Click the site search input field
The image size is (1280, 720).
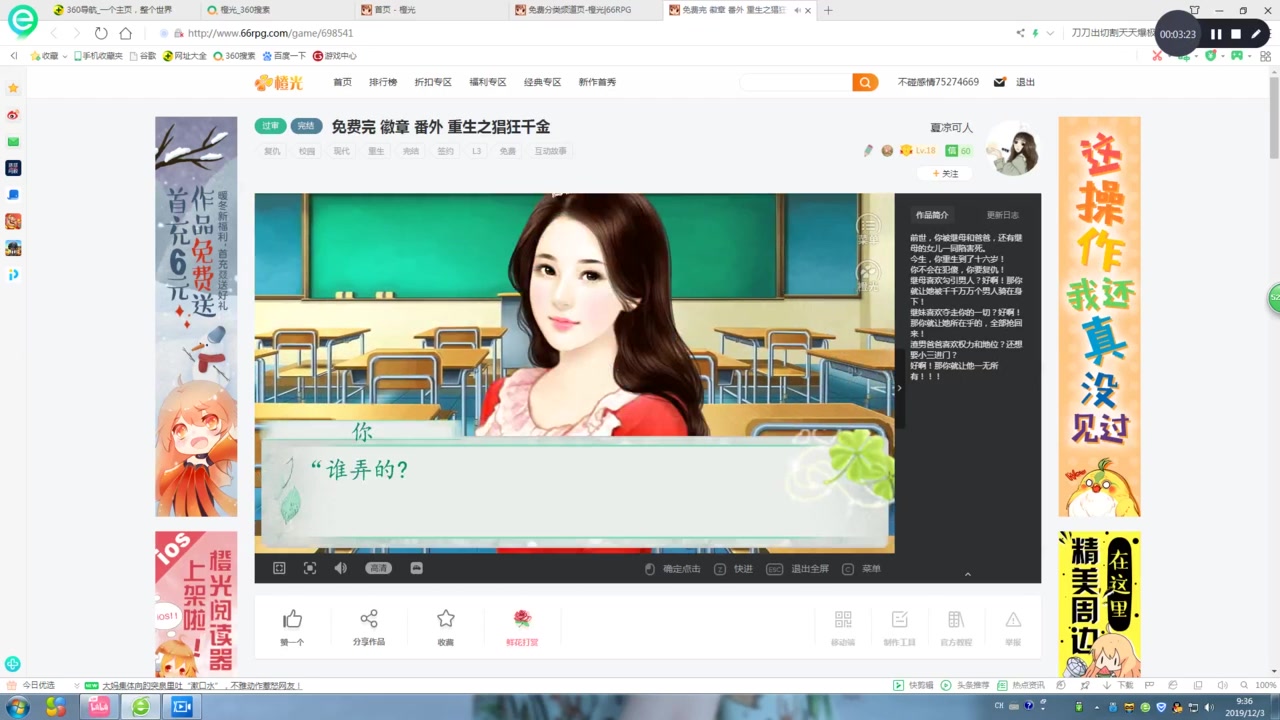coord(796,82)
